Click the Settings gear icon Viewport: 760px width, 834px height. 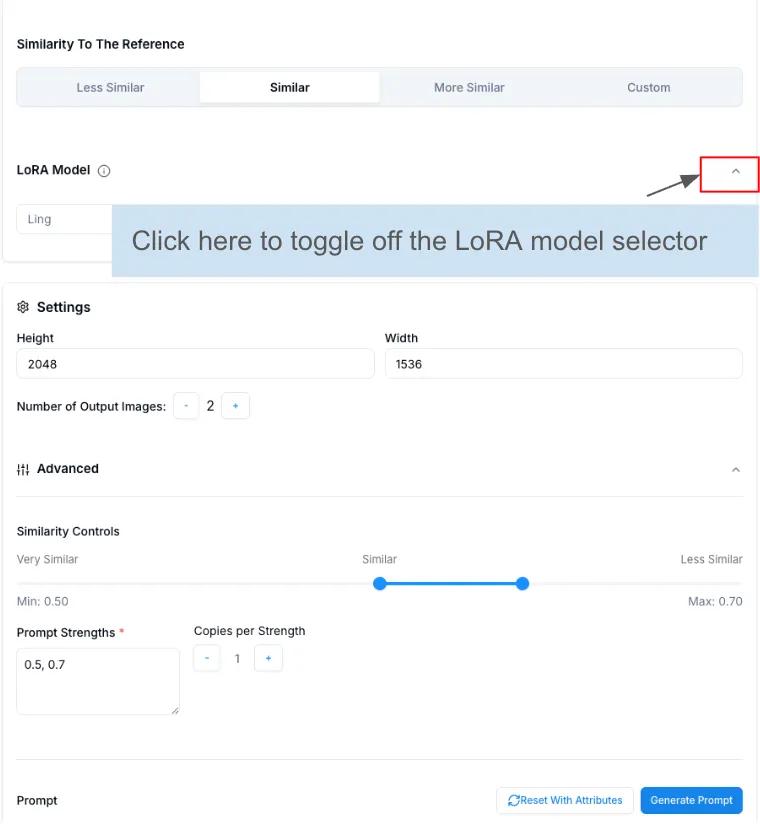tap(23, 307)
